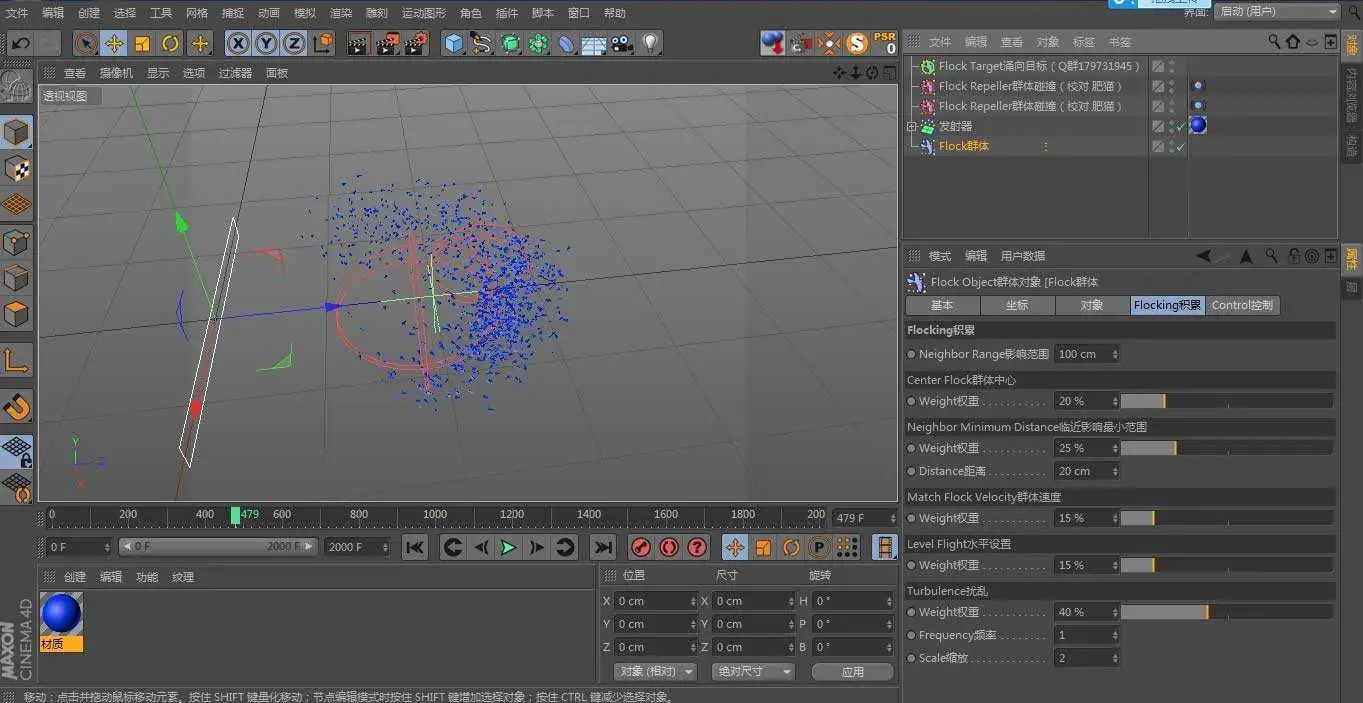
Task: Click the coordinate system icon
Action: [x=322, y=43]
